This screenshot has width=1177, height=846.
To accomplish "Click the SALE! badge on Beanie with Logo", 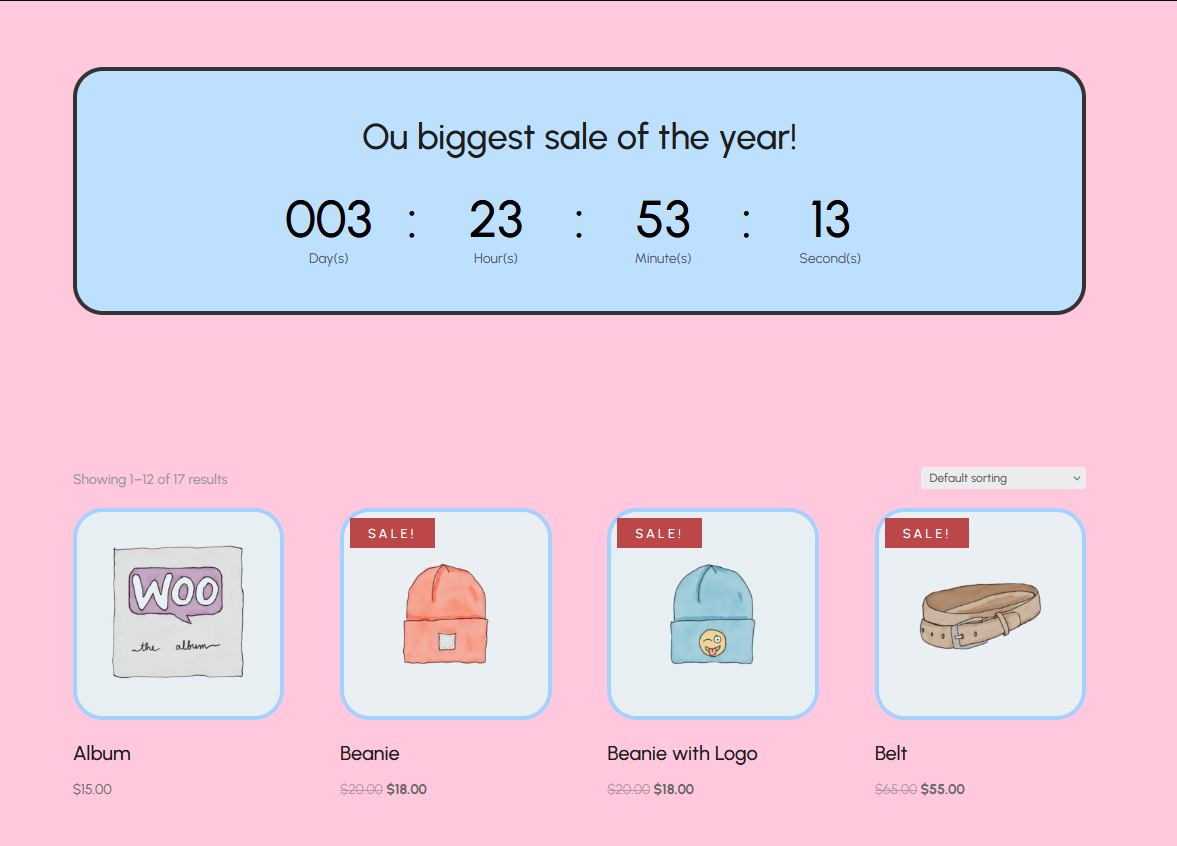I will click(659, 533).
